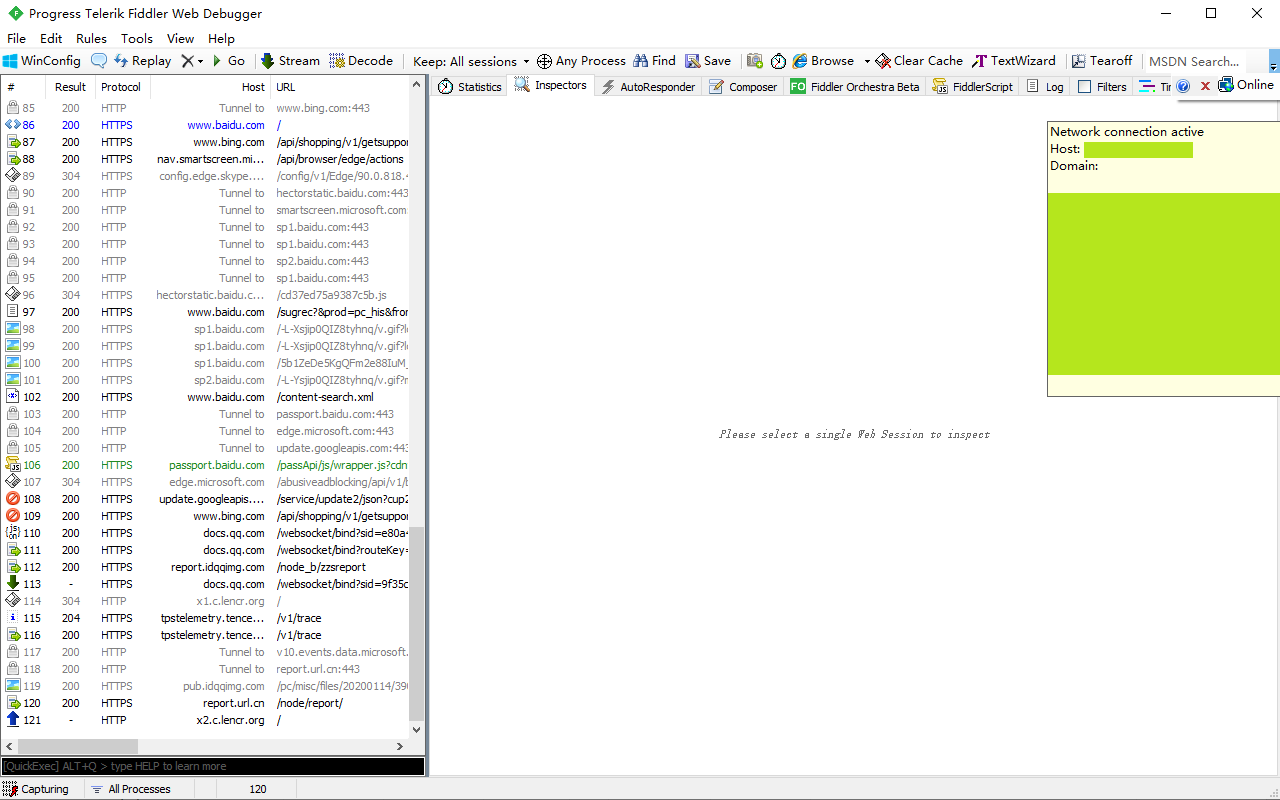Sort sessions by # column header

[x=24, y=87]
